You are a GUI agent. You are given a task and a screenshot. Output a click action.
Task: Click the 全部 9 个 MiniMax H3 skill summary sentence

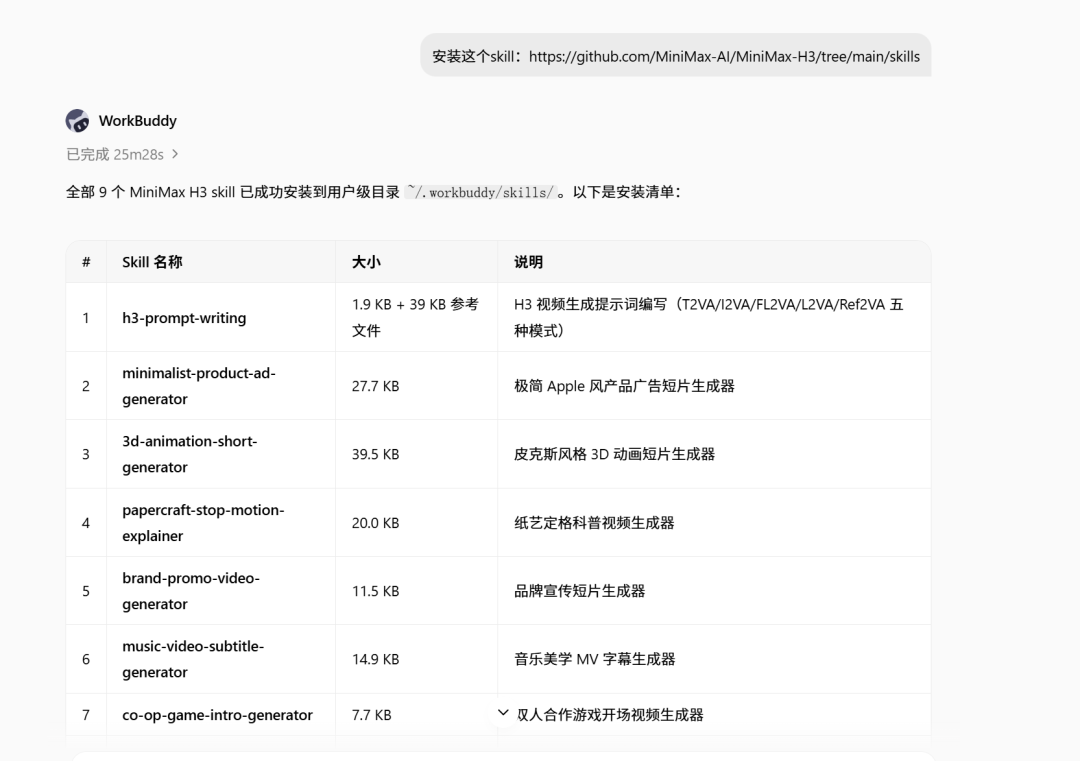[x=373, y=192]
